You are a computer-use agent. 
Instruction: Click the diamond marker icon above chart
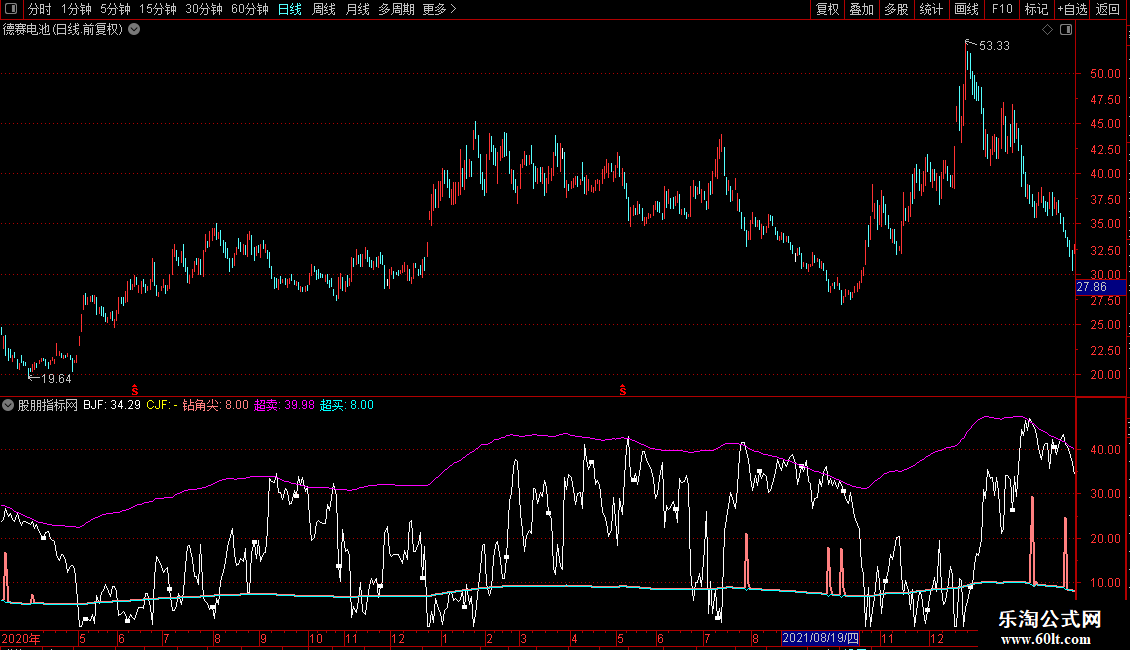pos(1048,30)
